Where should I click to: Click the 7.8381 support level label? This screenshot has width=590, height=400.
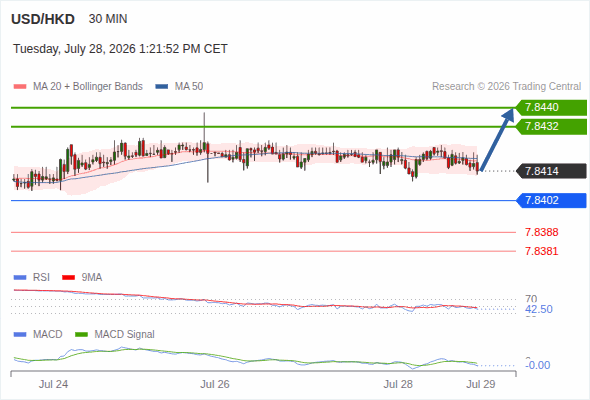(541, 251)
